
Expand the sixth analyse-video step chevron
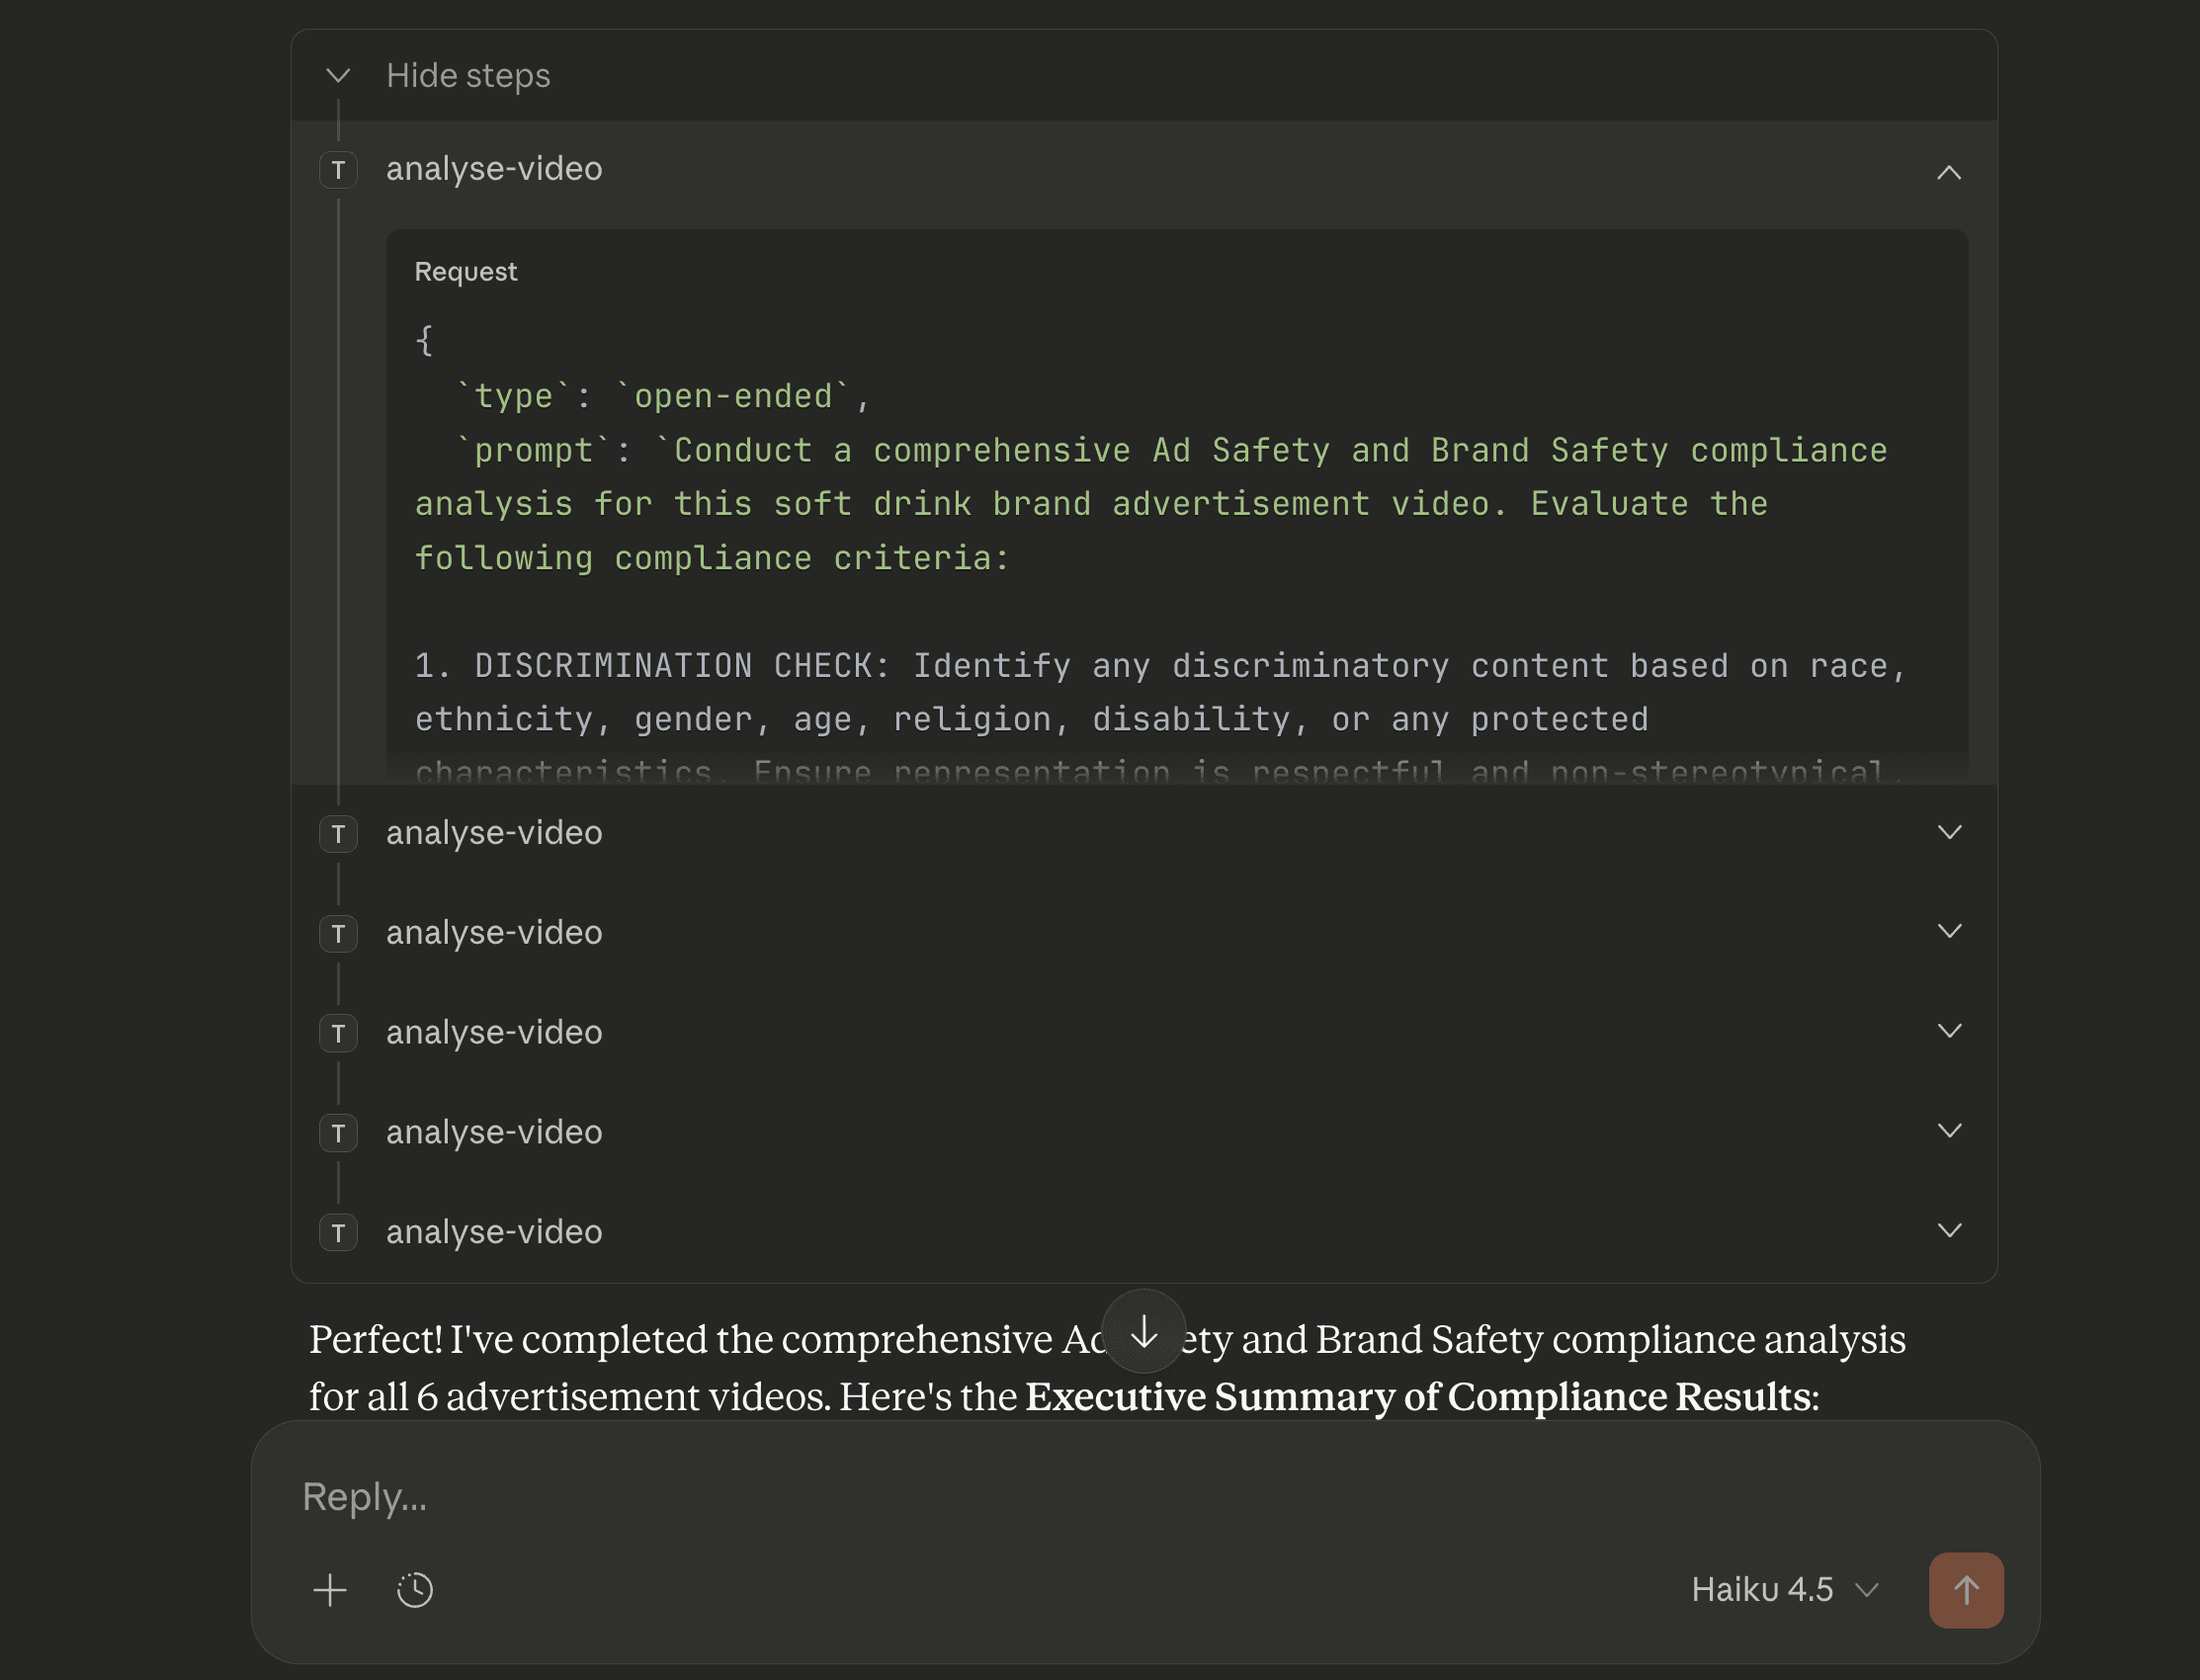[1948, 1230]
